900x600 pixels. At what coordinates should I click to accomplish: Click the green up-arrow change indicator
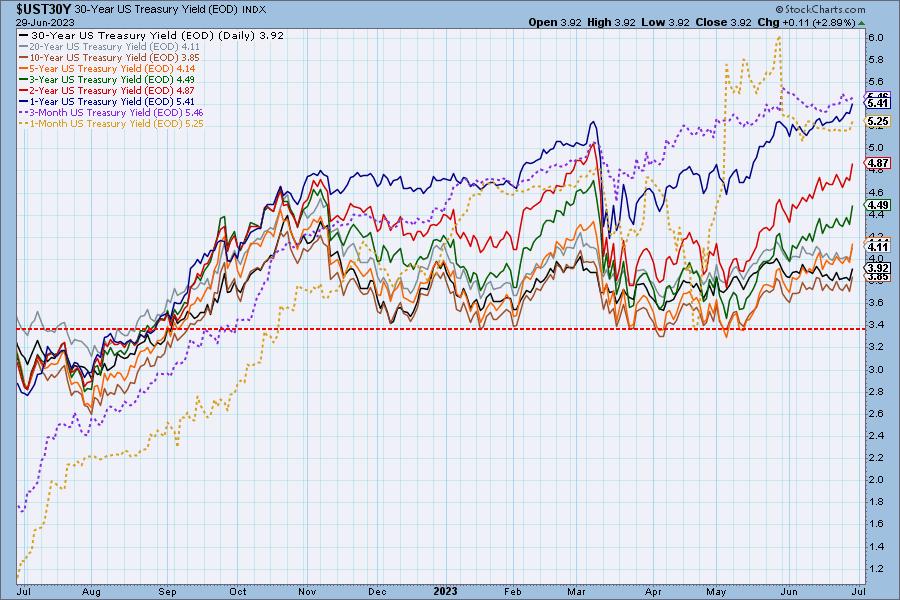coord(862,23)
